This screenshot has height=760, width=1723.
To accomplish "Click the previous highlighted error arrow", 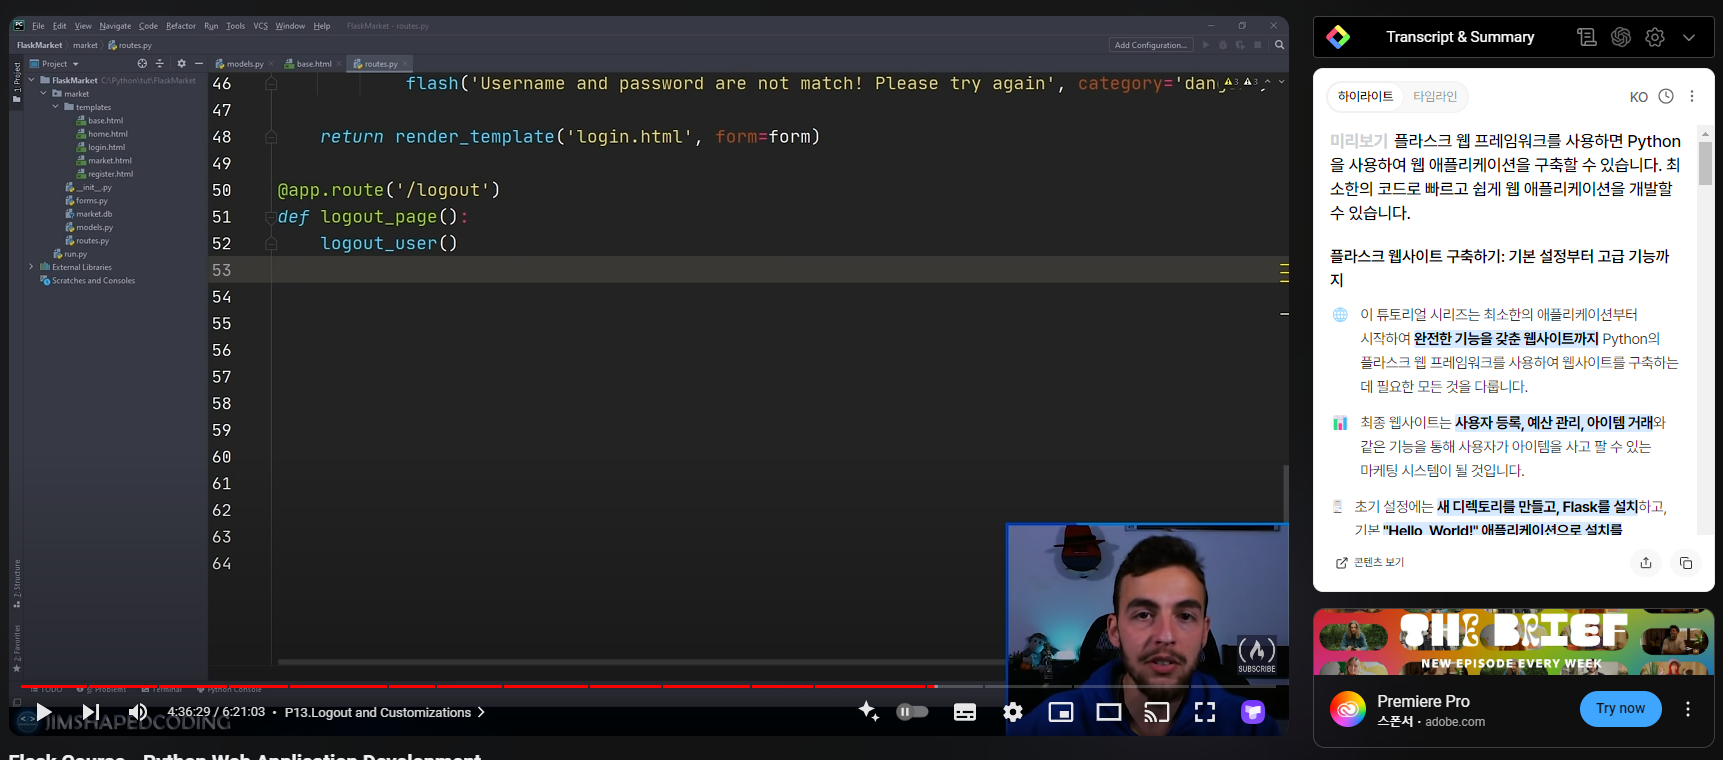I will (x=1267, y=82).
